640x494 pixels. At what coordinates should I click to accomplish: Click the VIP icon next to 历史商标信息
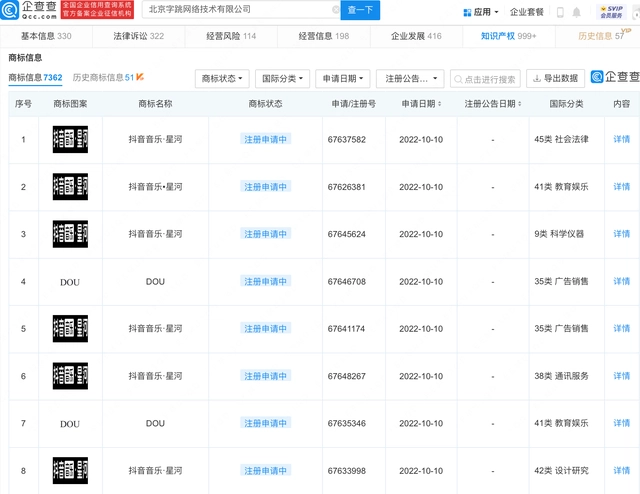(x=140, y=77)
